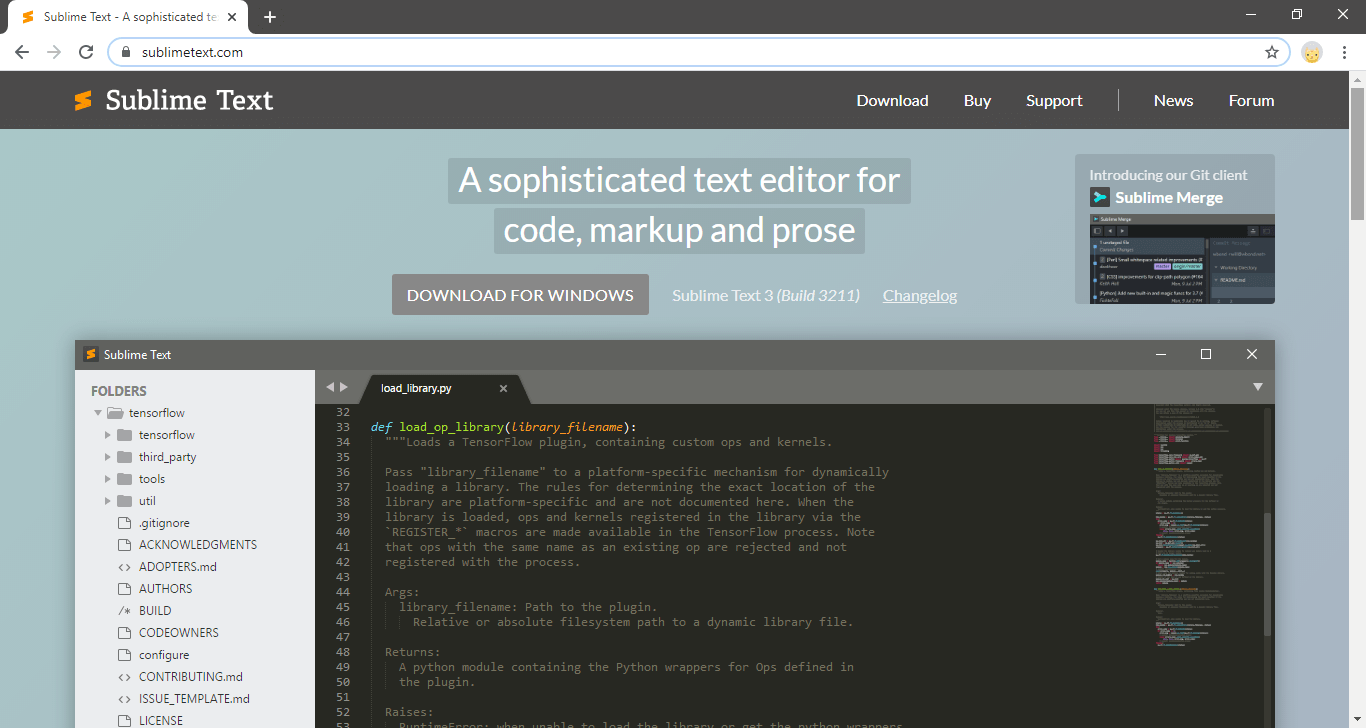Open a new tab with the plus button
Image resolution: width=1366 pixels, height=728 pixels.
coord(269,17)
